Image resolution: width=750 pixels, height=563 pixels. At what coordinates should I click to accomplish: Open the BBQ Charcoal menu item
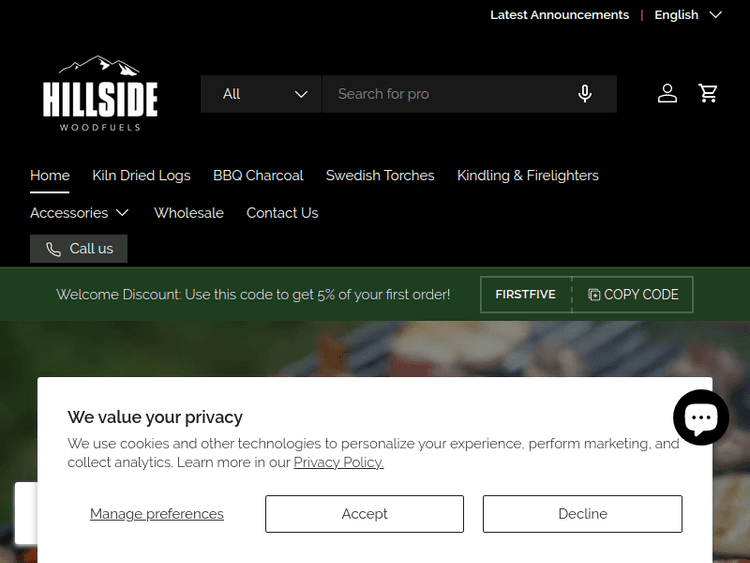(x=258, y=175)
